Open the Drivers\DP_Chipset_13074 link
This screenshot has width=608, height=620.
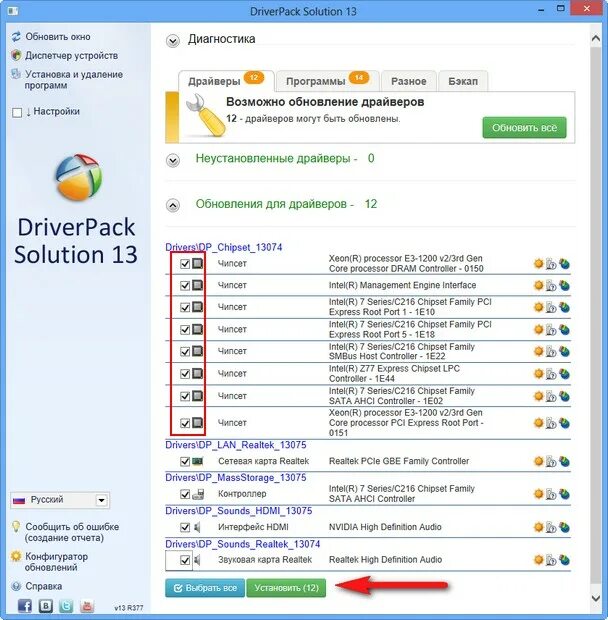point(224,247)
